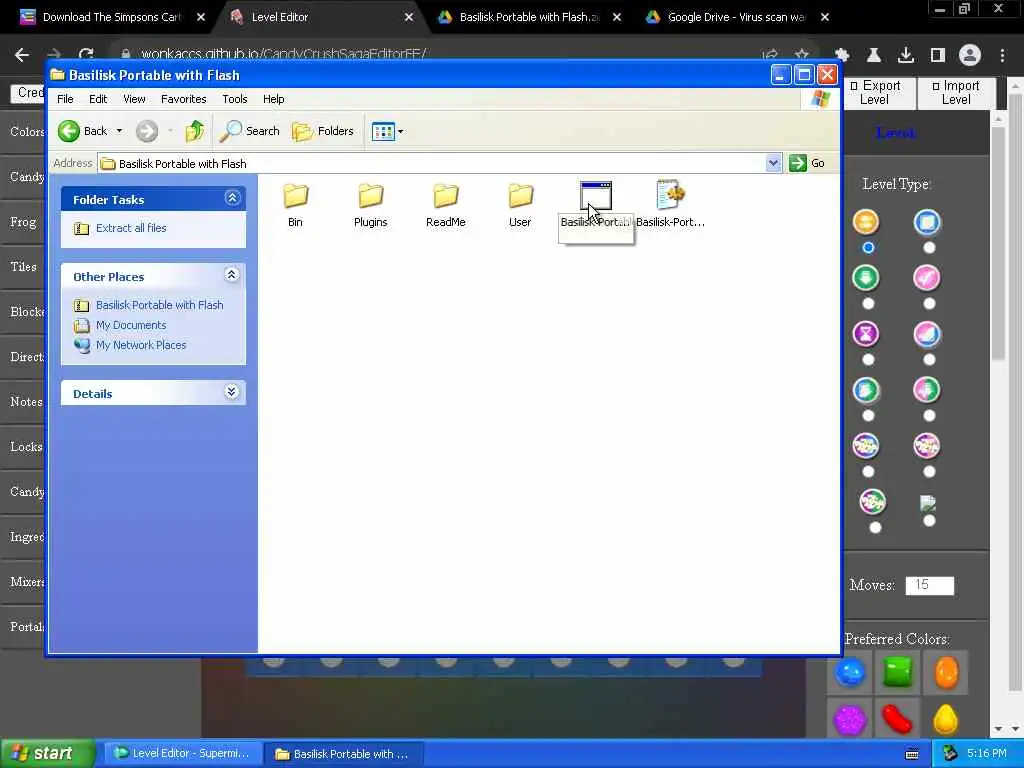Image resolution: width=1024 pixels, height=768 pixels.
Task: Open the File menu
Action: 65,99
